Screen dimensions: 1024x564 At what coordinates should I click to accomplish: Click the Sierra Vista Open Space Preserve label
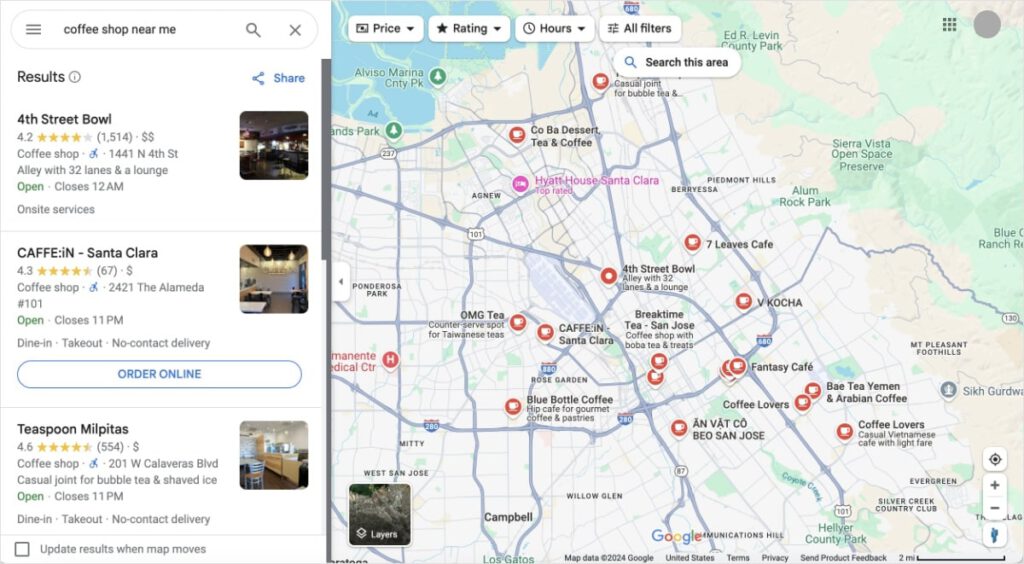point(861,155)
